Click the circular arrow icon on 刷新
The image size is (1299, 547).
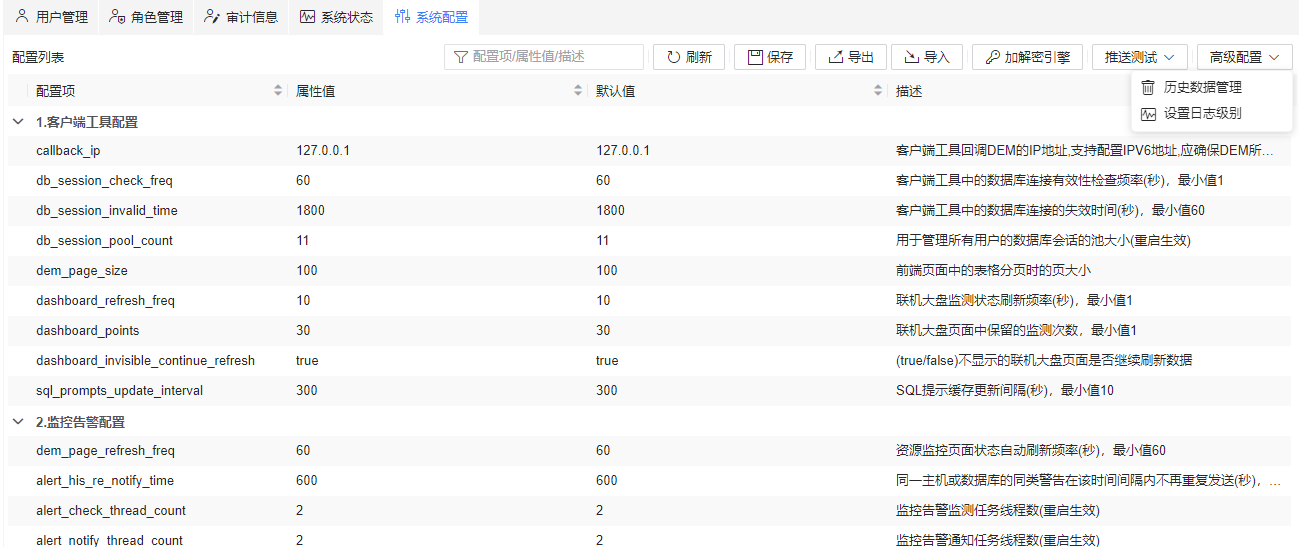pos(674,57)
